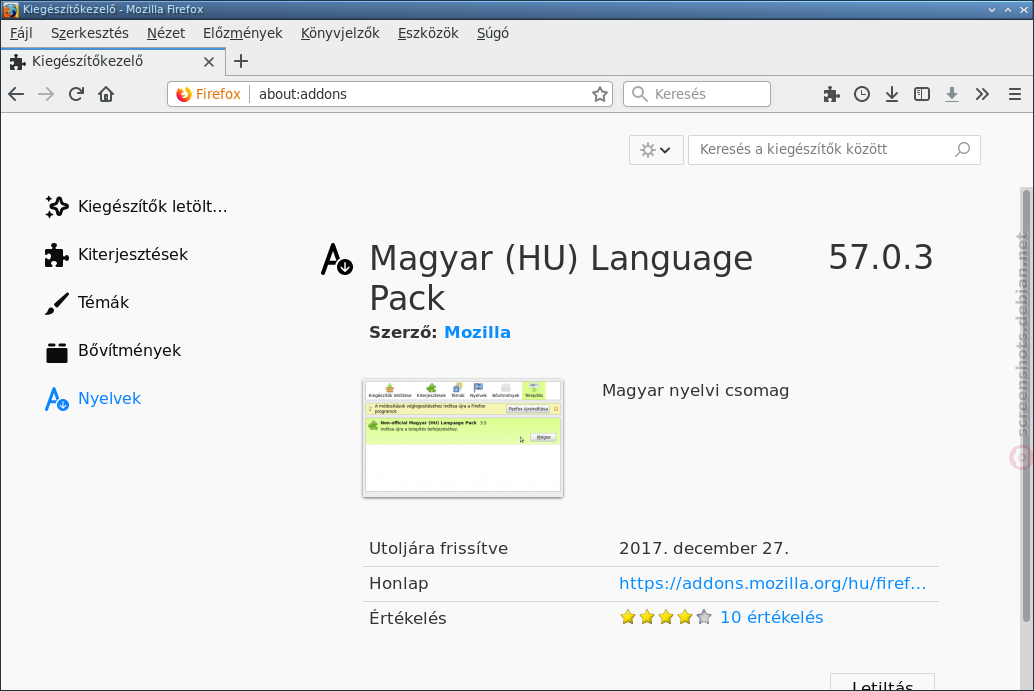1034x691 pixels.
Task: Click the Utoljára frissítve label
Action: pyautogui.click(x=439, y=549)
